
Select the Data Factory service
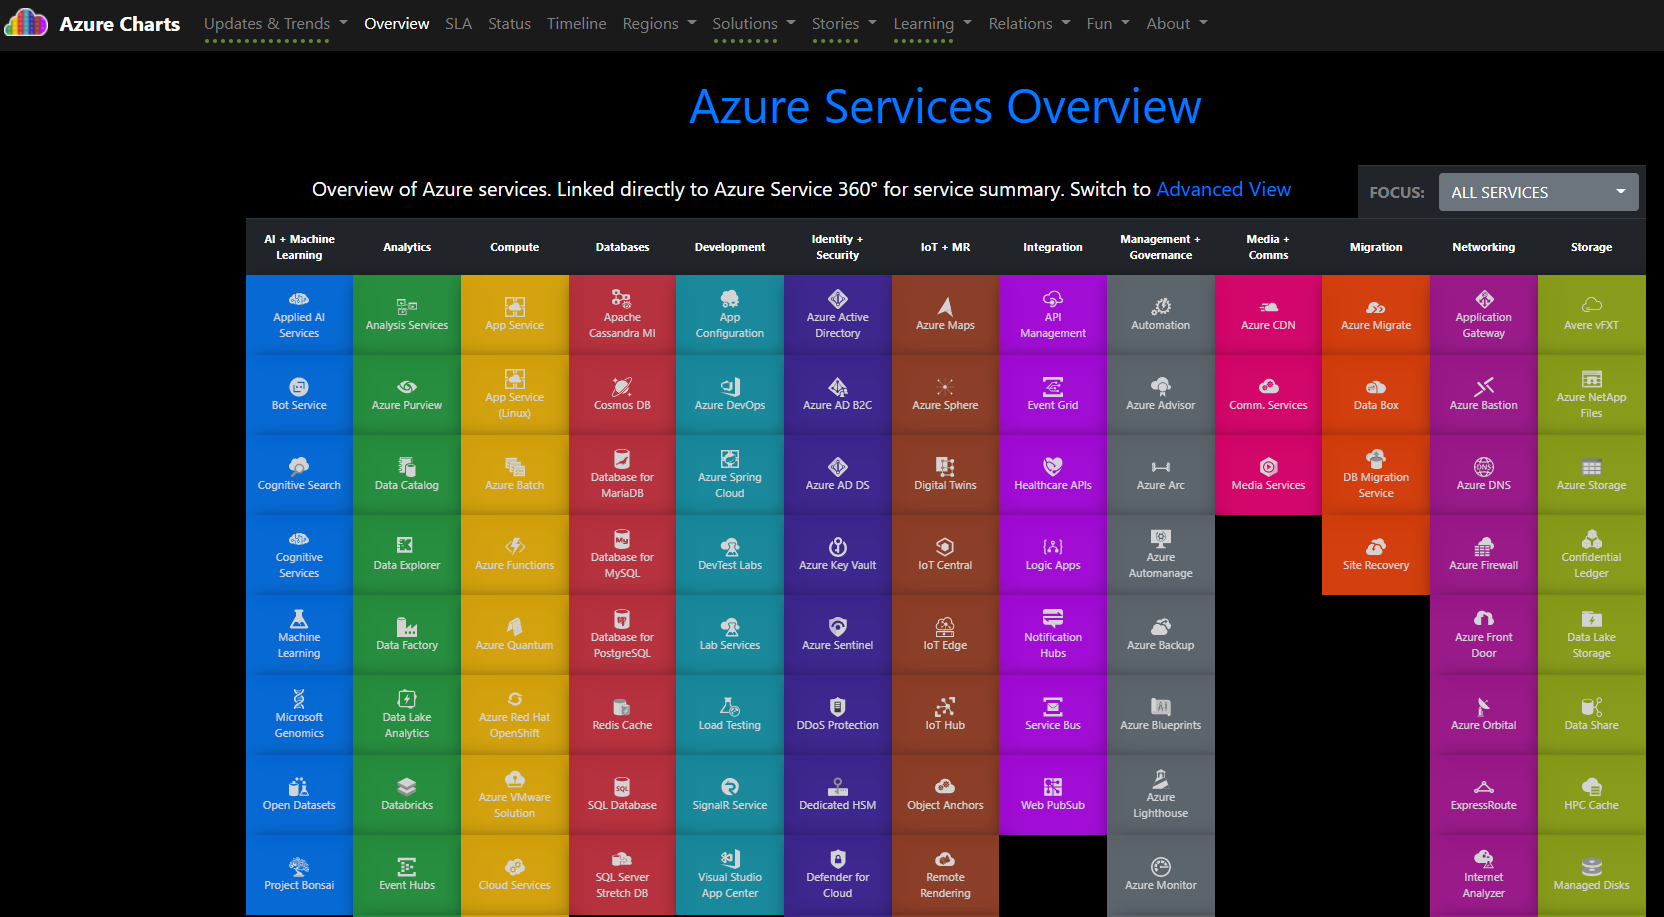click(406, 634)
